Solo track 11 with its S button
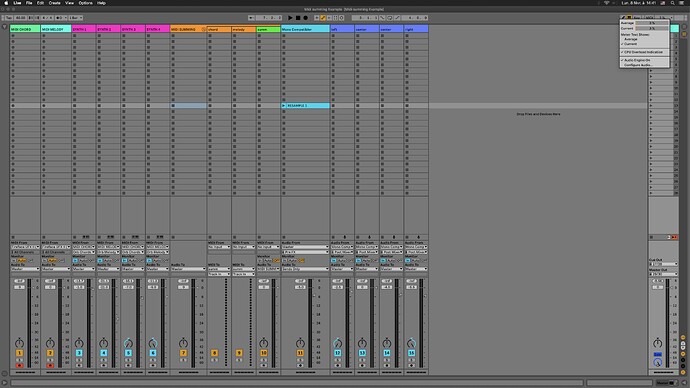 [x=300, y=360]
